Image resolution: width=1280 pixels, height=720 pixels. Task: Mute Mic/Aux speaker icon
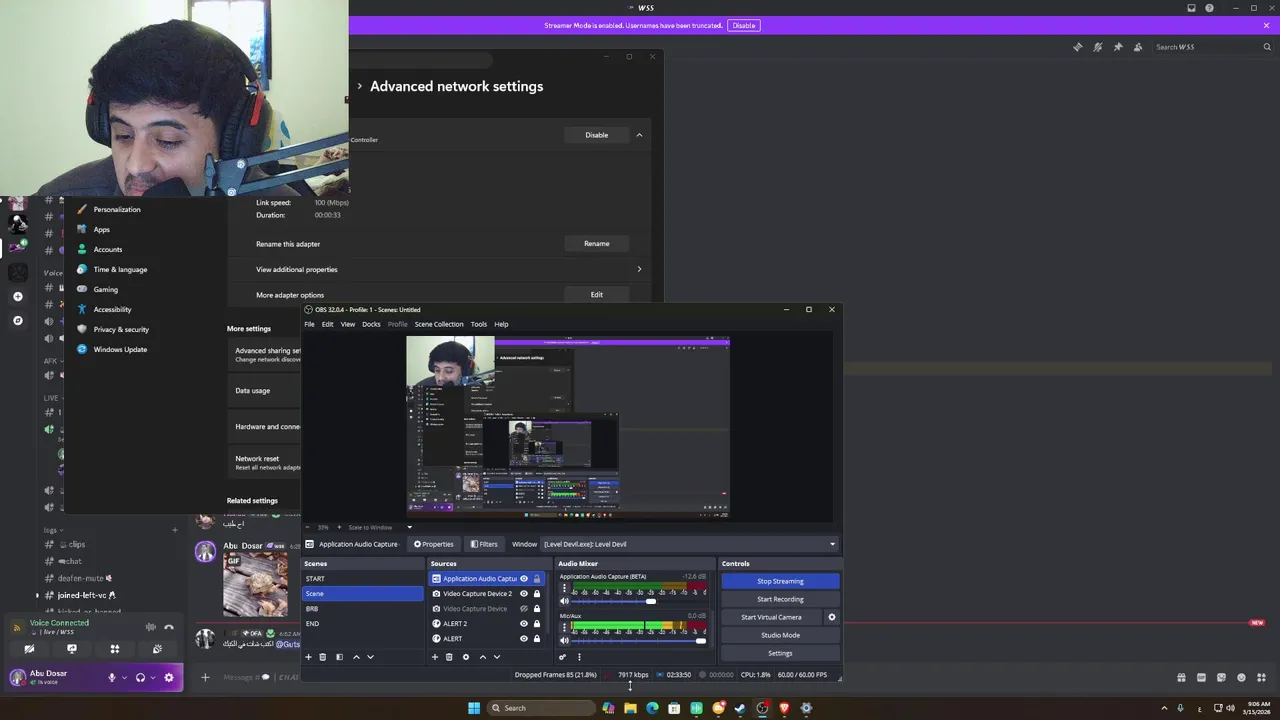(x=564, y=641)
